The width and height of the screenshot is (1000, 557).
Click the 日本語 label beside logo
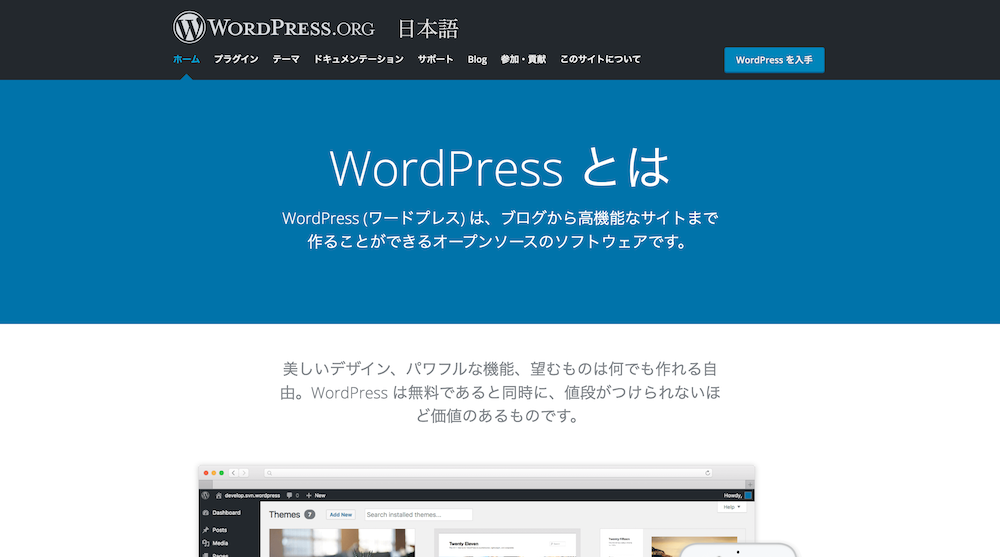click(428, 29)
